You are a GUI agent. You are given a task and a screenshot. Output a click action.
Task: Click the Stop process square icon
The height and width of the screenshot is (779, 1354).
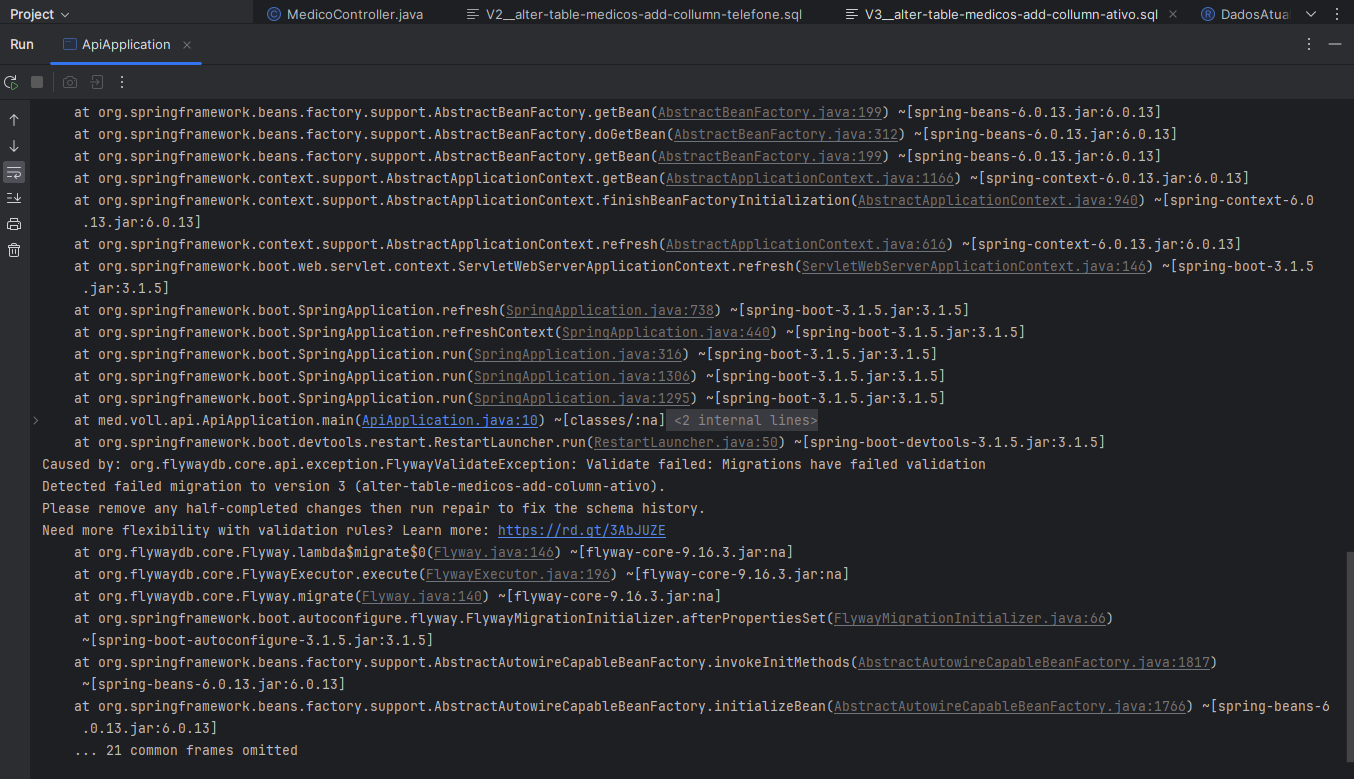(37, 82)
